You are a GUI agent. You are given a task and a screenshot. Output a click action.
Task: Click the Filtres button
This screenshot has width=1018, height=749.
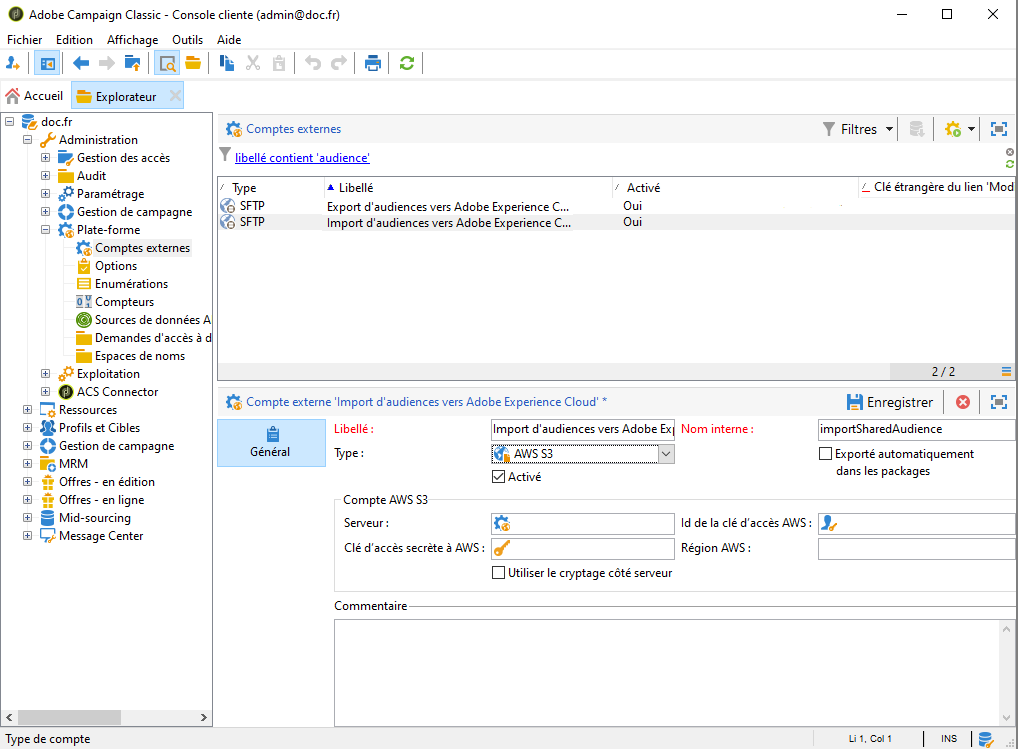(850, 129)
